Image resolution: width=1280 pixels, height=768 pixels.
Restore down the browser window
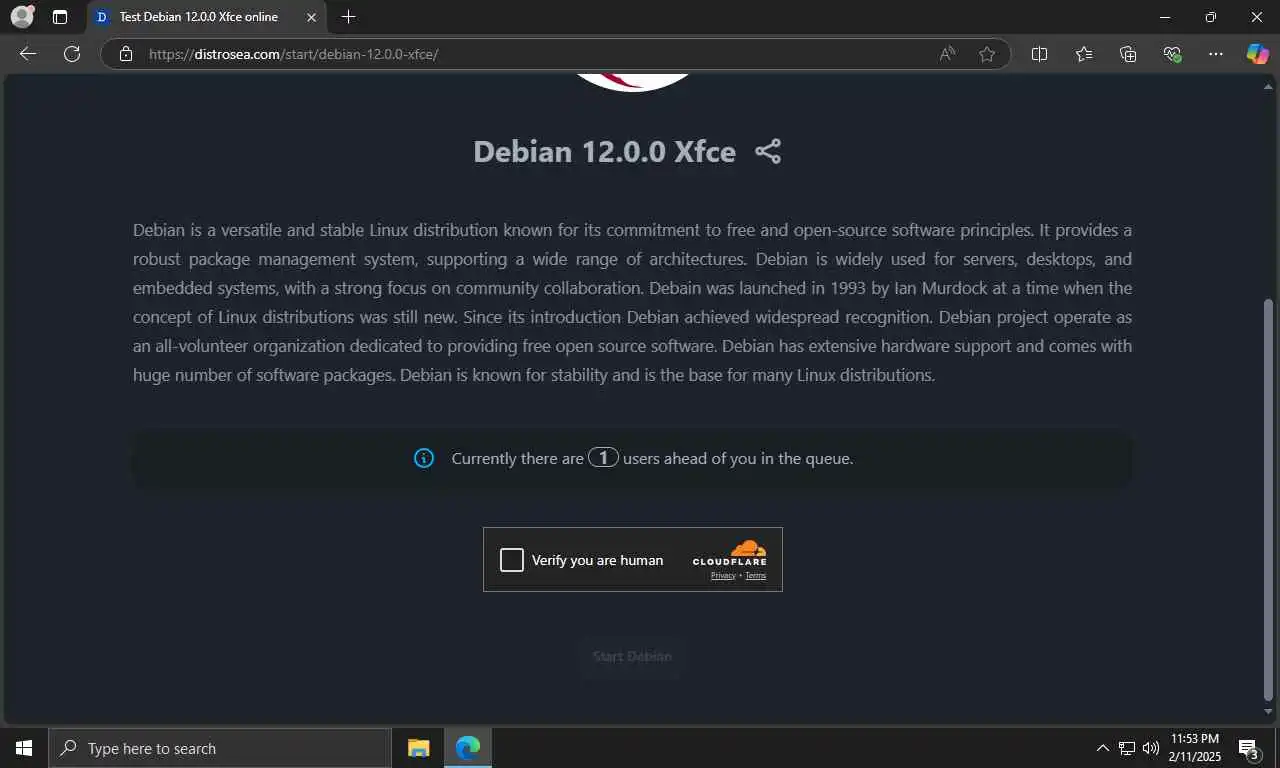tap(1211, 17)
